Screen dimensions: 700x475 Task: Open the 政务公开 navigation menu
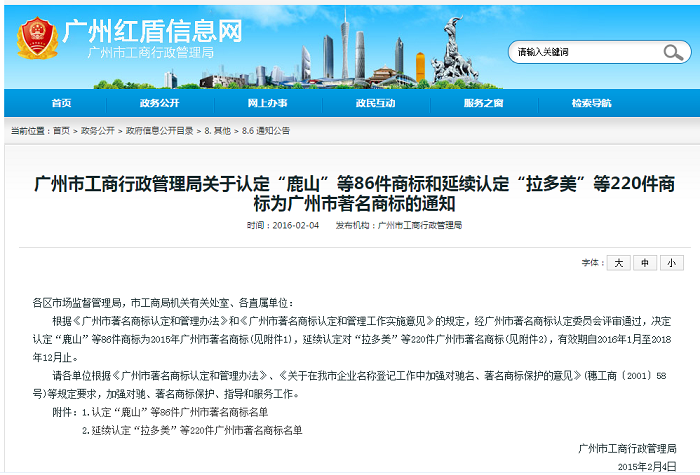[159, 103]
